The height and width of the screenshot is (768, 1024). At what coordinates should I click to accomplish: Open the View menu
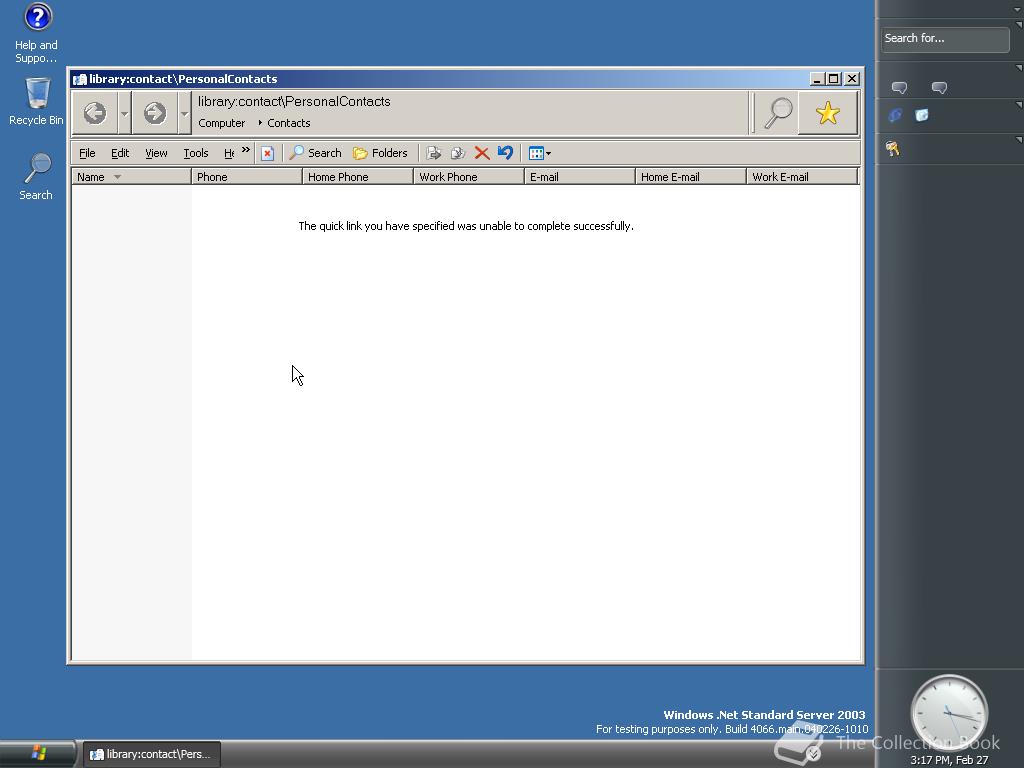pos(156,153)
